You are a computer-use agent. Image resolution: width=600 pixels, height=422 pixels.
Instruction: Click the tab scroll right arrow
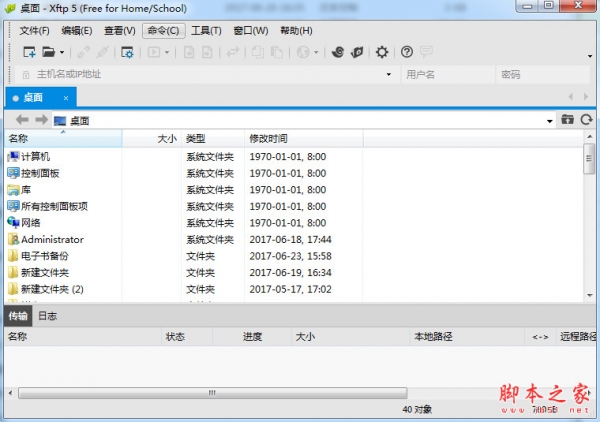point(585,97)
